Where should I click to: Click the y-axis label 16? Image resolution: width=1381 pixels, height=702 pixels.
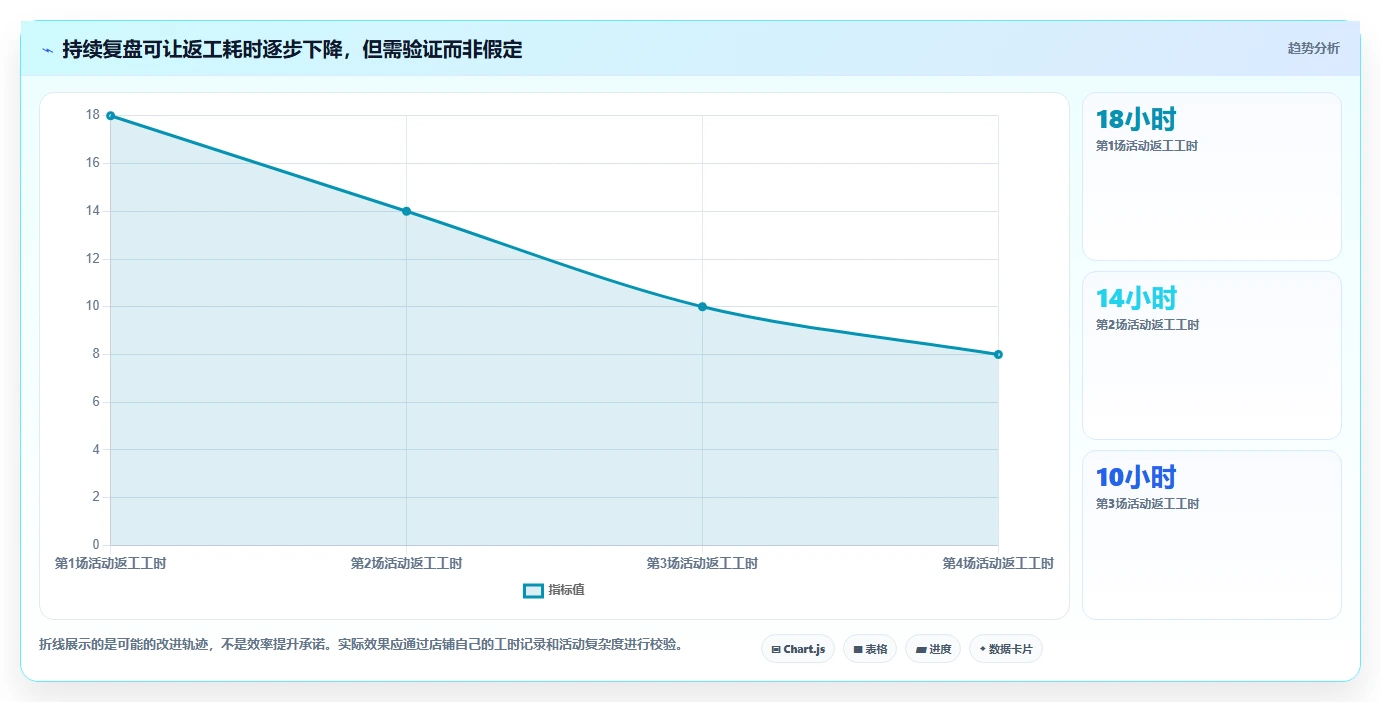tap(93, 163)
